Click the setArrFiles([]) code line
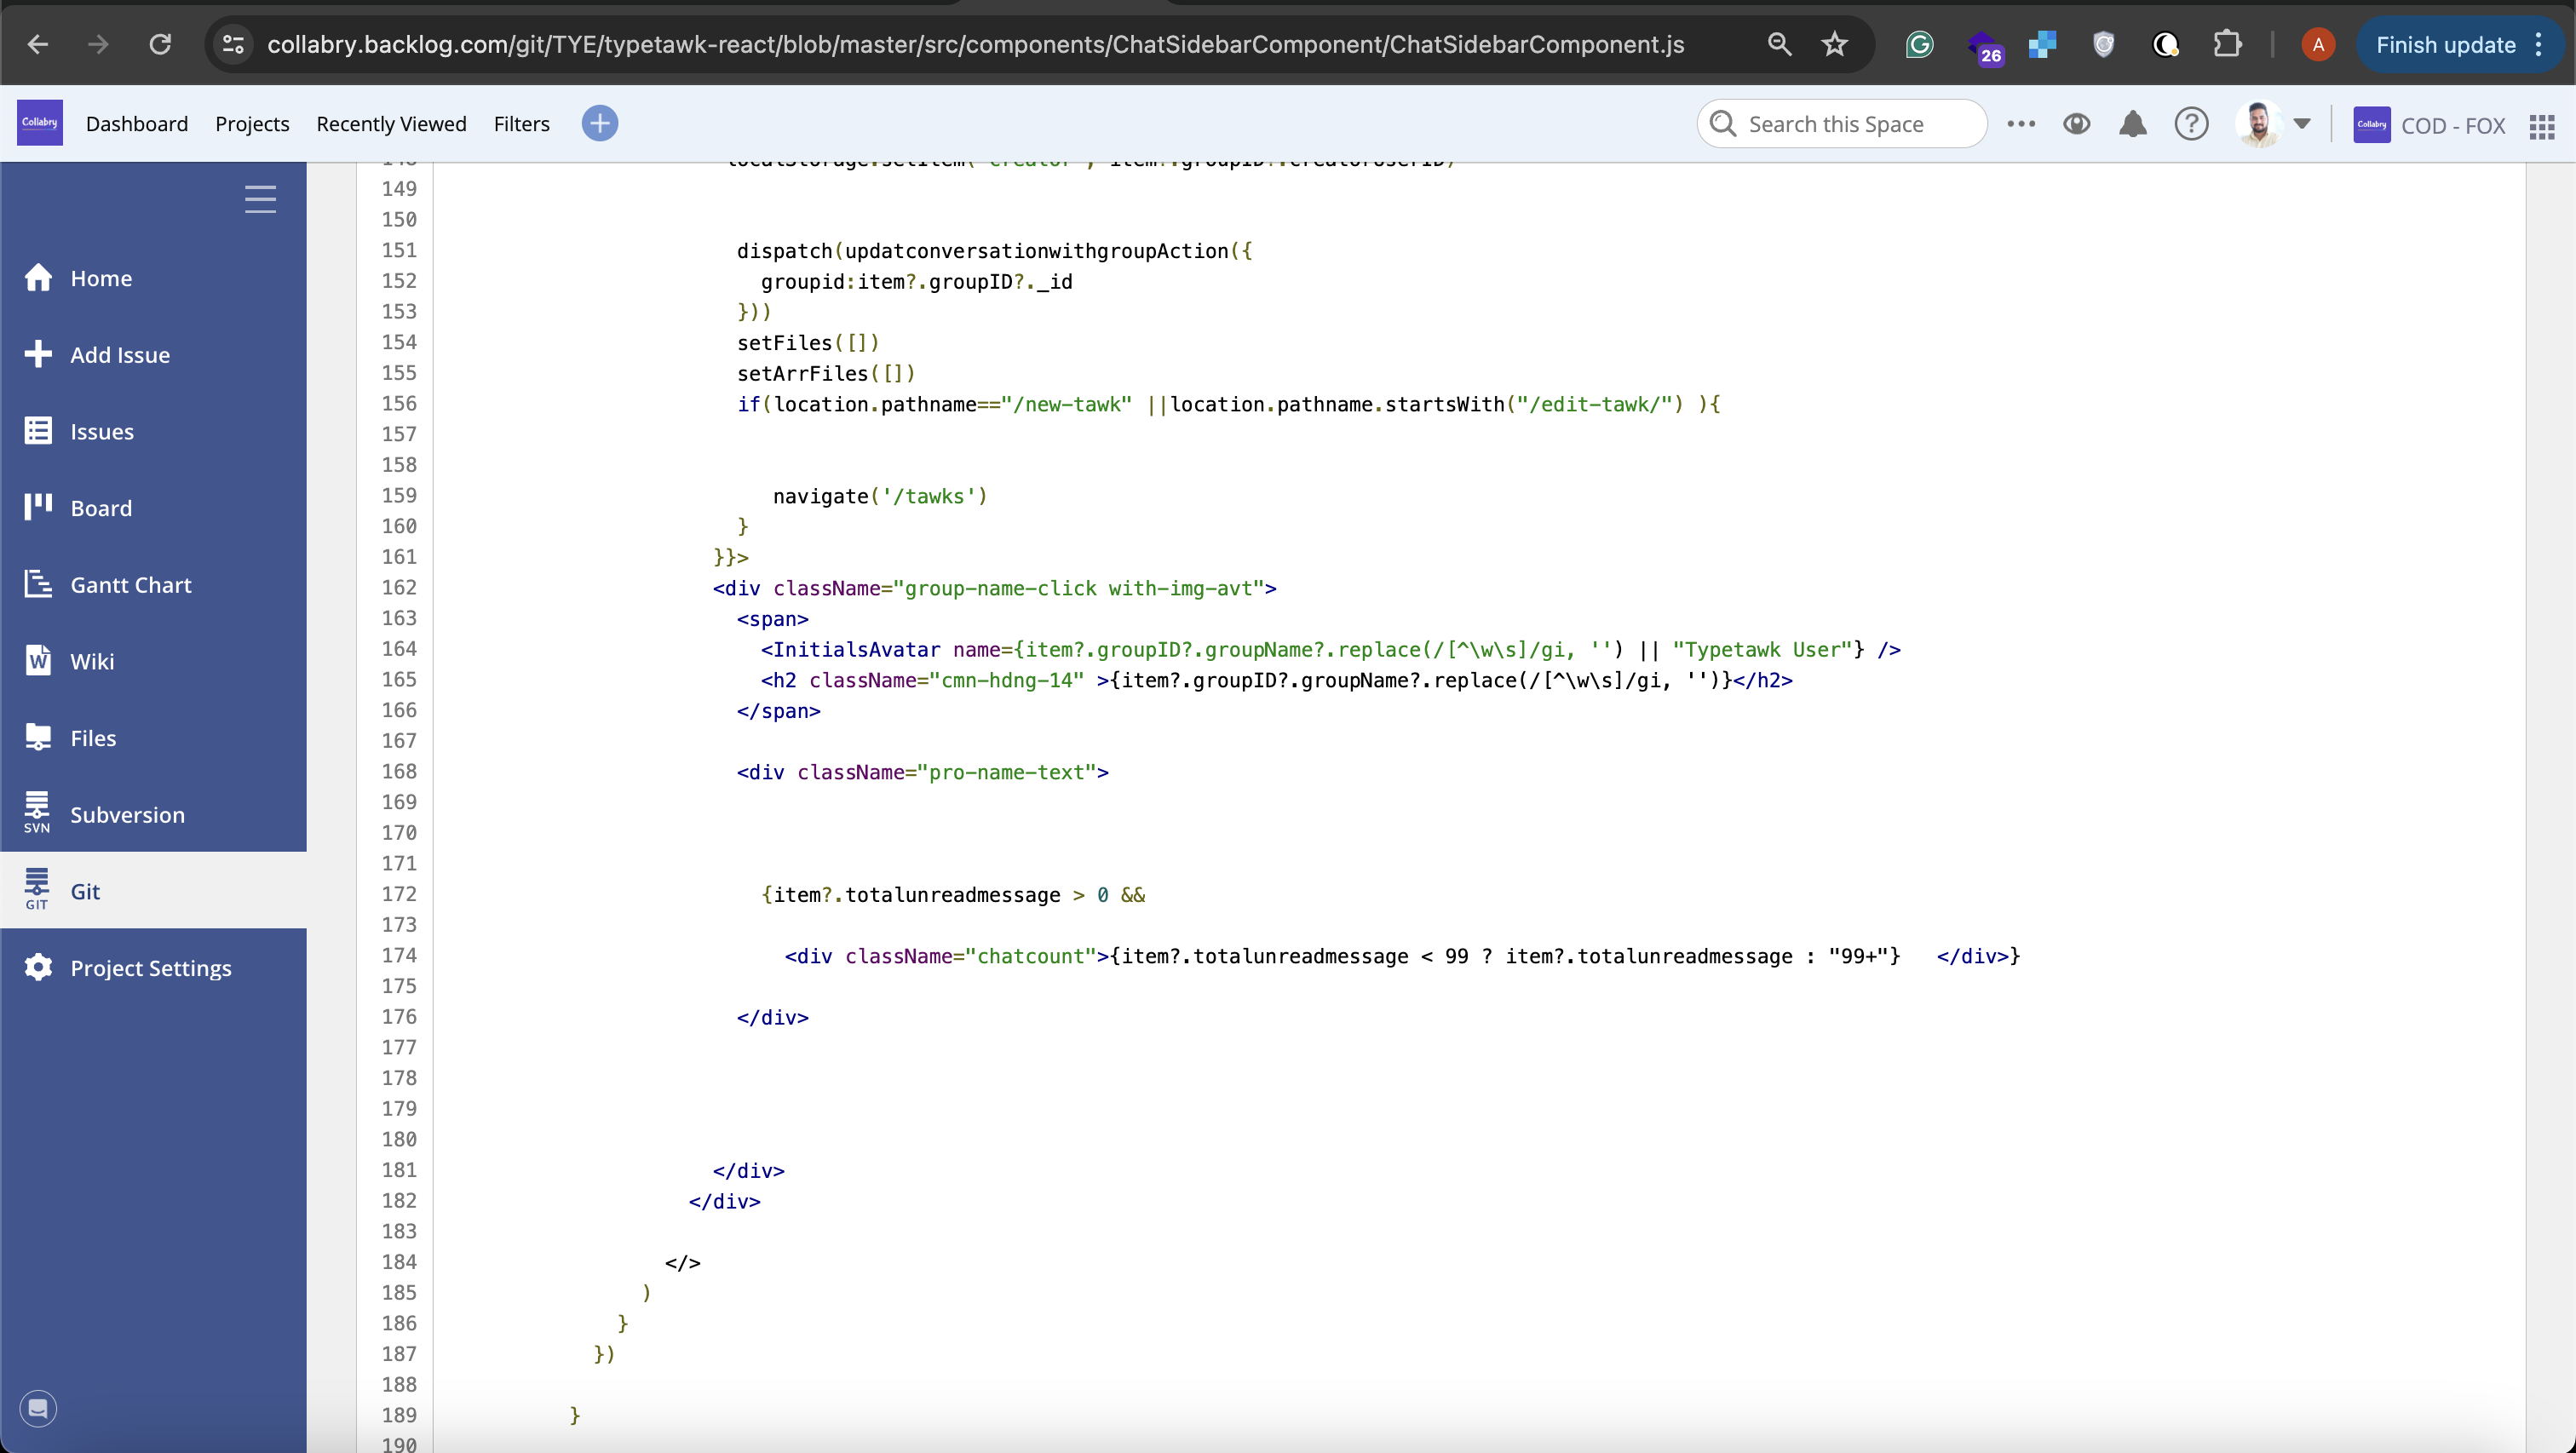Image resolution: width=2576 pixels, height=1453 pixels. [826, 373]
